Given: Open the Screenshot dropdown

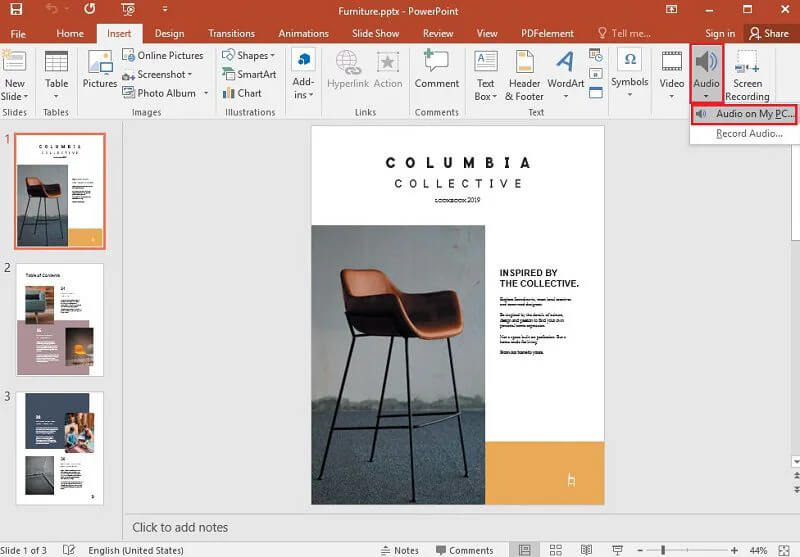Looking at the screenshot, I should click(157, 74).
